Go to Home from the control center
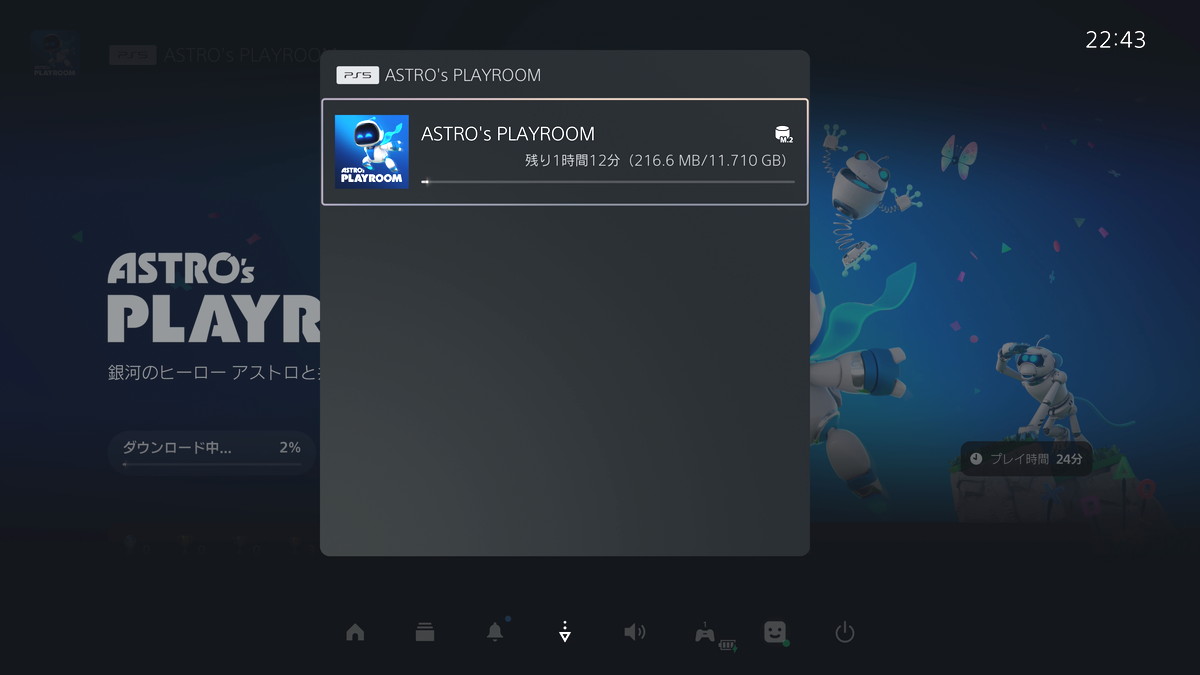The height and width of the screenshot is (675, 1200). (355, 632)
